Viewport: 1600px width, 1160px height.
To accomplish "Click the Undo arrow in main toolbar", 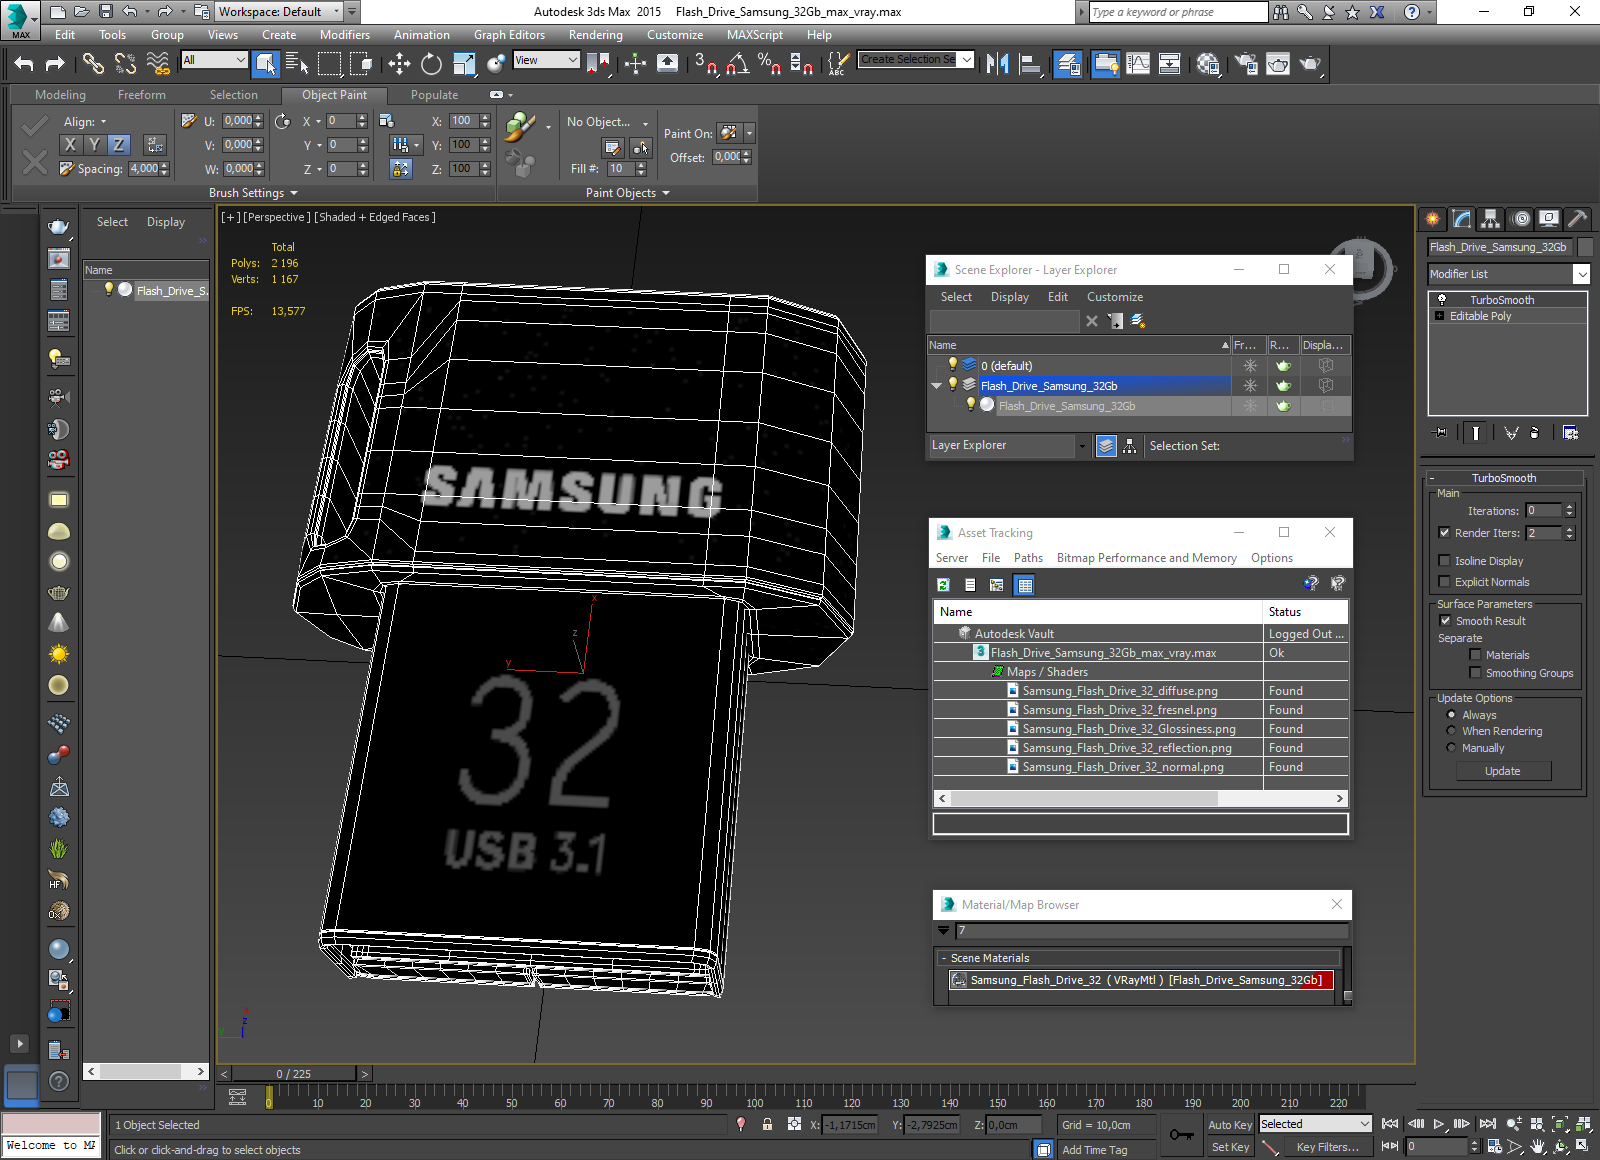I will [23, 64].
